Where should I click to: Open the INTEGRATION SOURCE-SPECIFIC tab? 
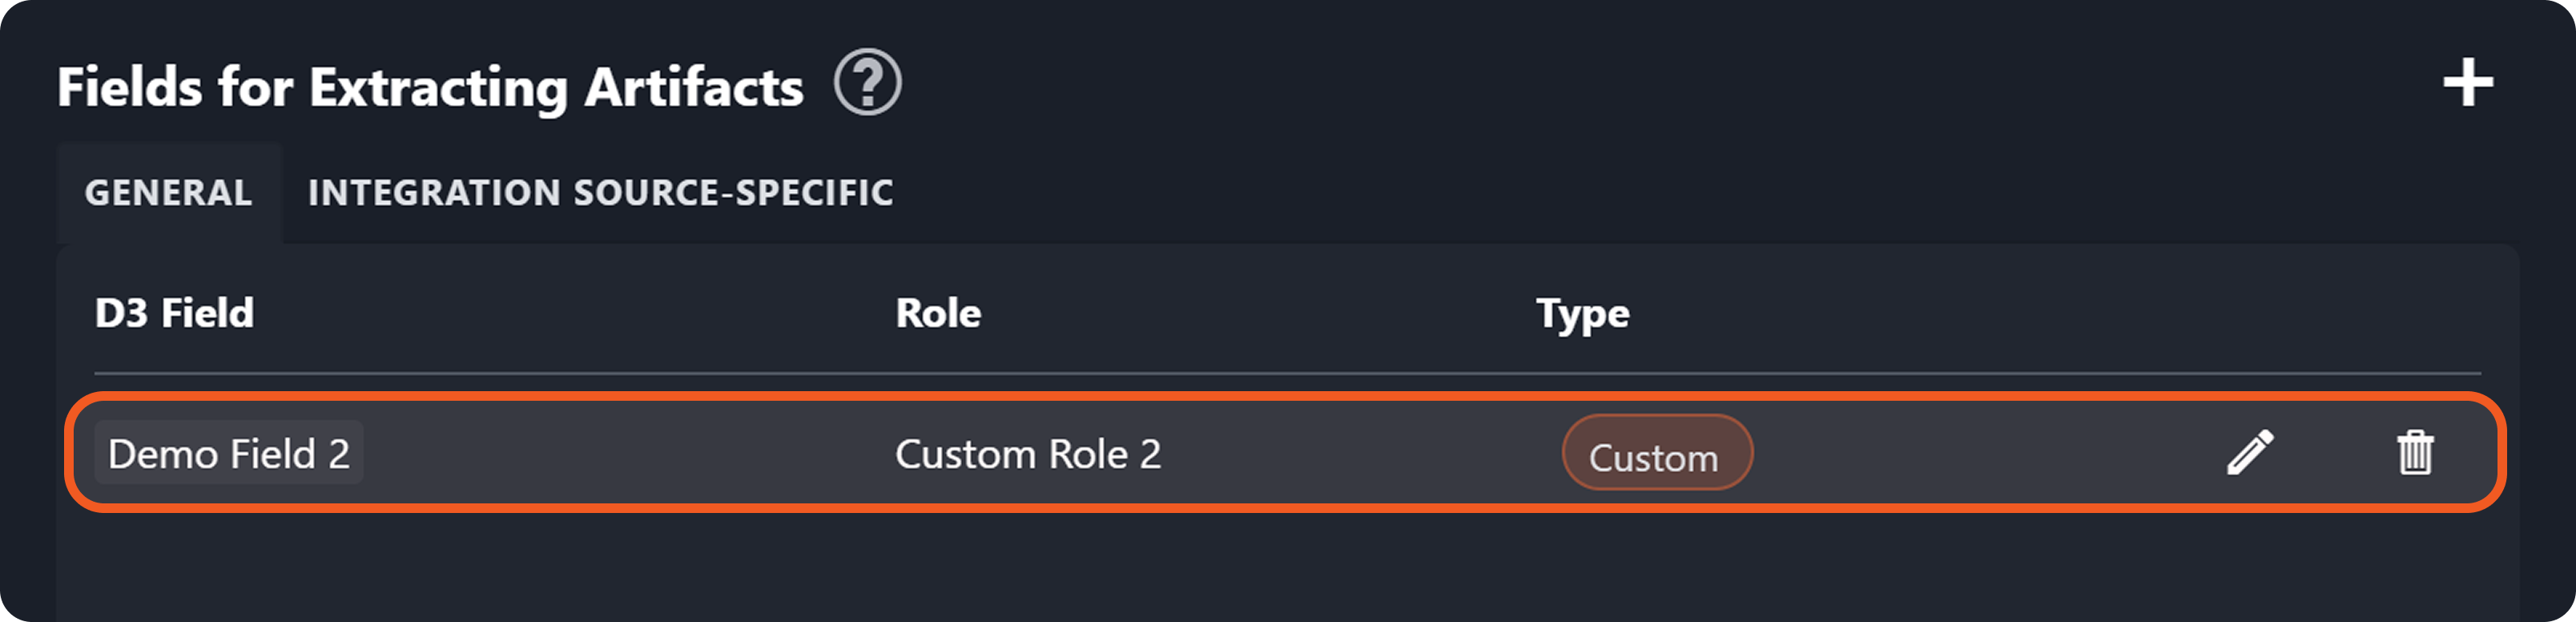600,193
